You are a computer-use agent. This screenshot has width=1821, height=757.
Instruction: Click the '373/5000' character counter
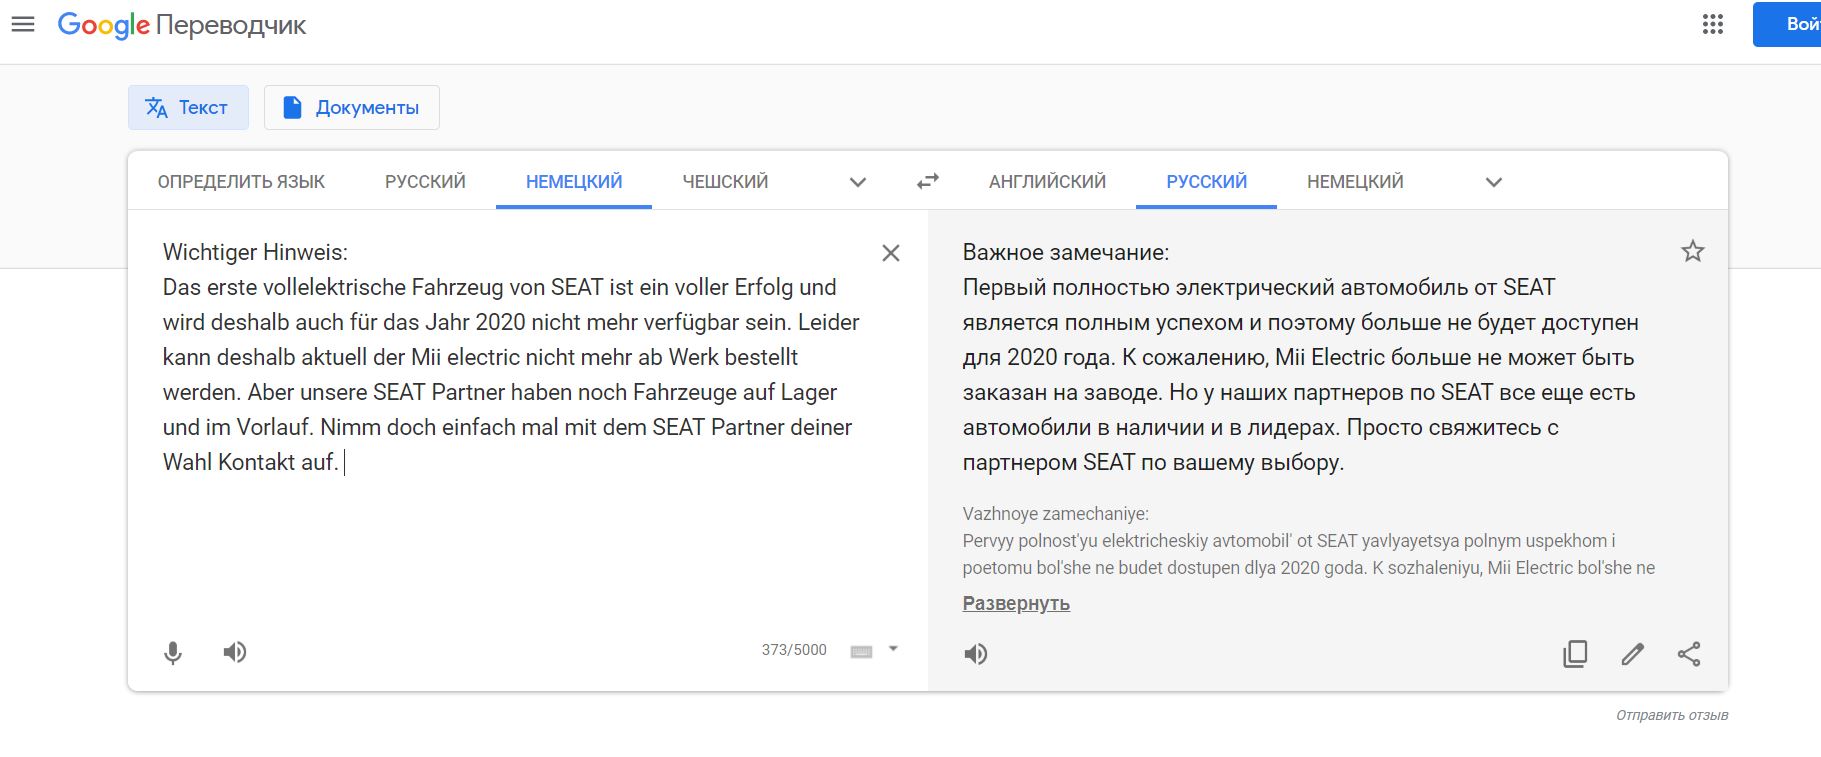point(794,650)
